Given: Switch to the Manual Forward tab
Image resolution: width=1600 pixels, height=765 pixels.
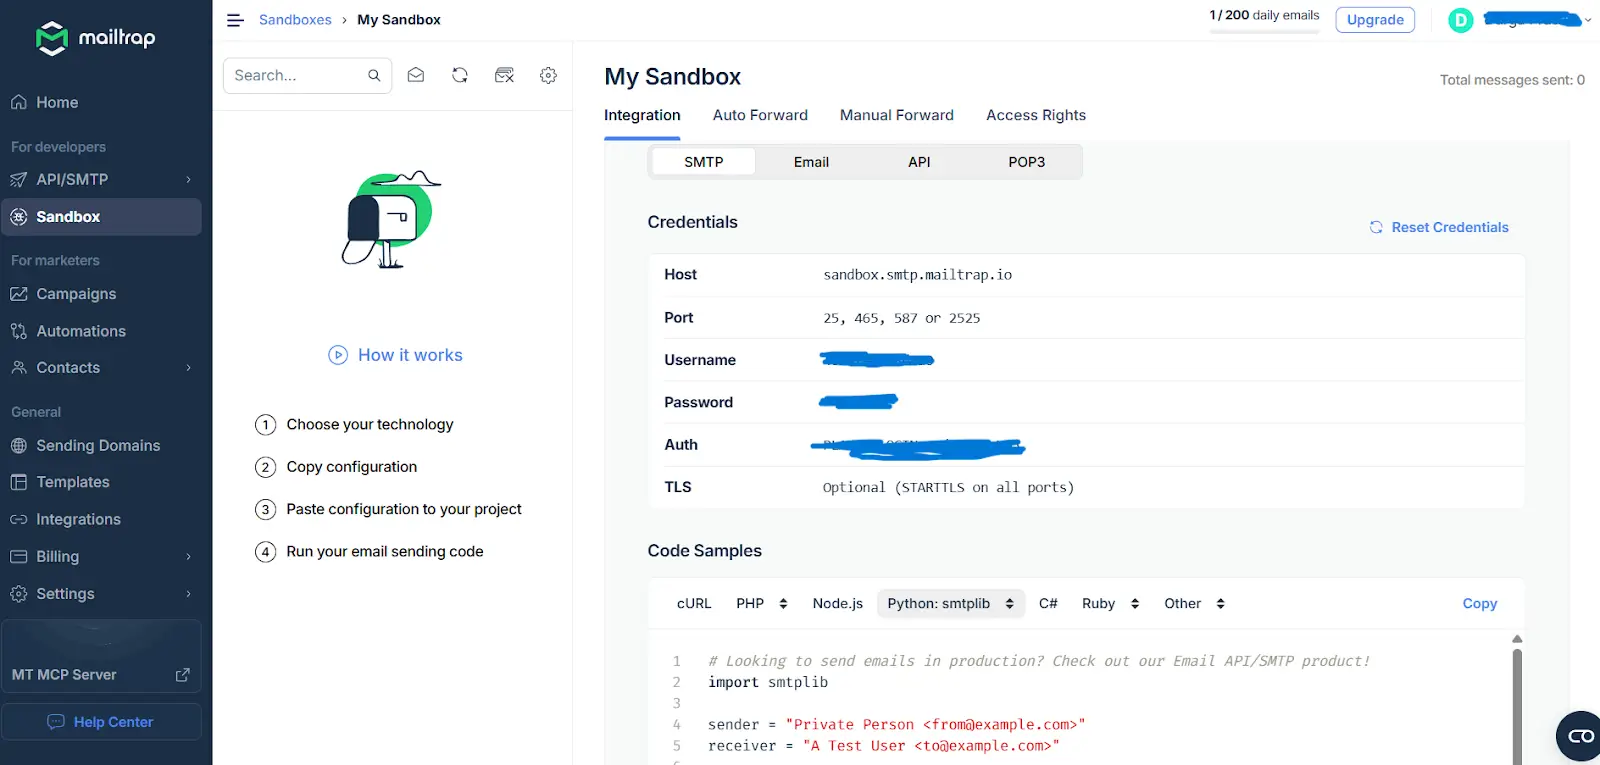Looking at the screenshot, I should point(897,115).
